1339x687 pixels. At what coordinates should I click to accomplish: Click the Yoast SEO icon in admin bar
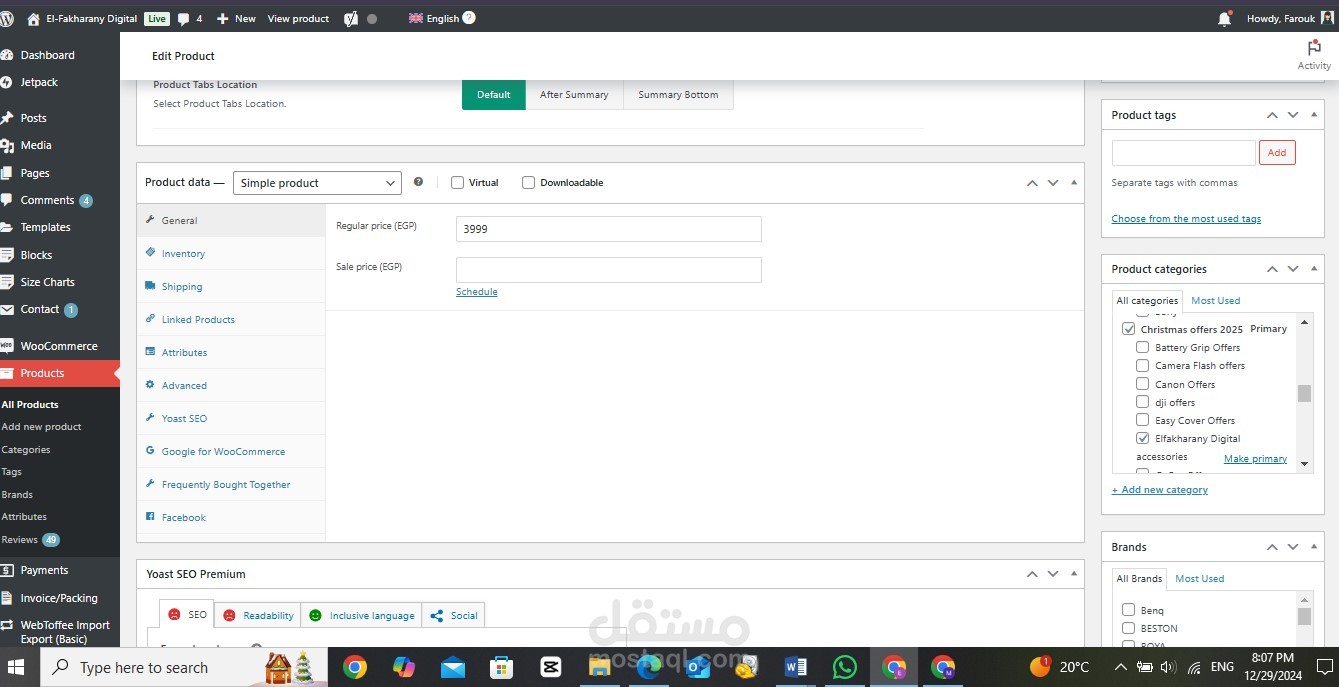[351, 18]
